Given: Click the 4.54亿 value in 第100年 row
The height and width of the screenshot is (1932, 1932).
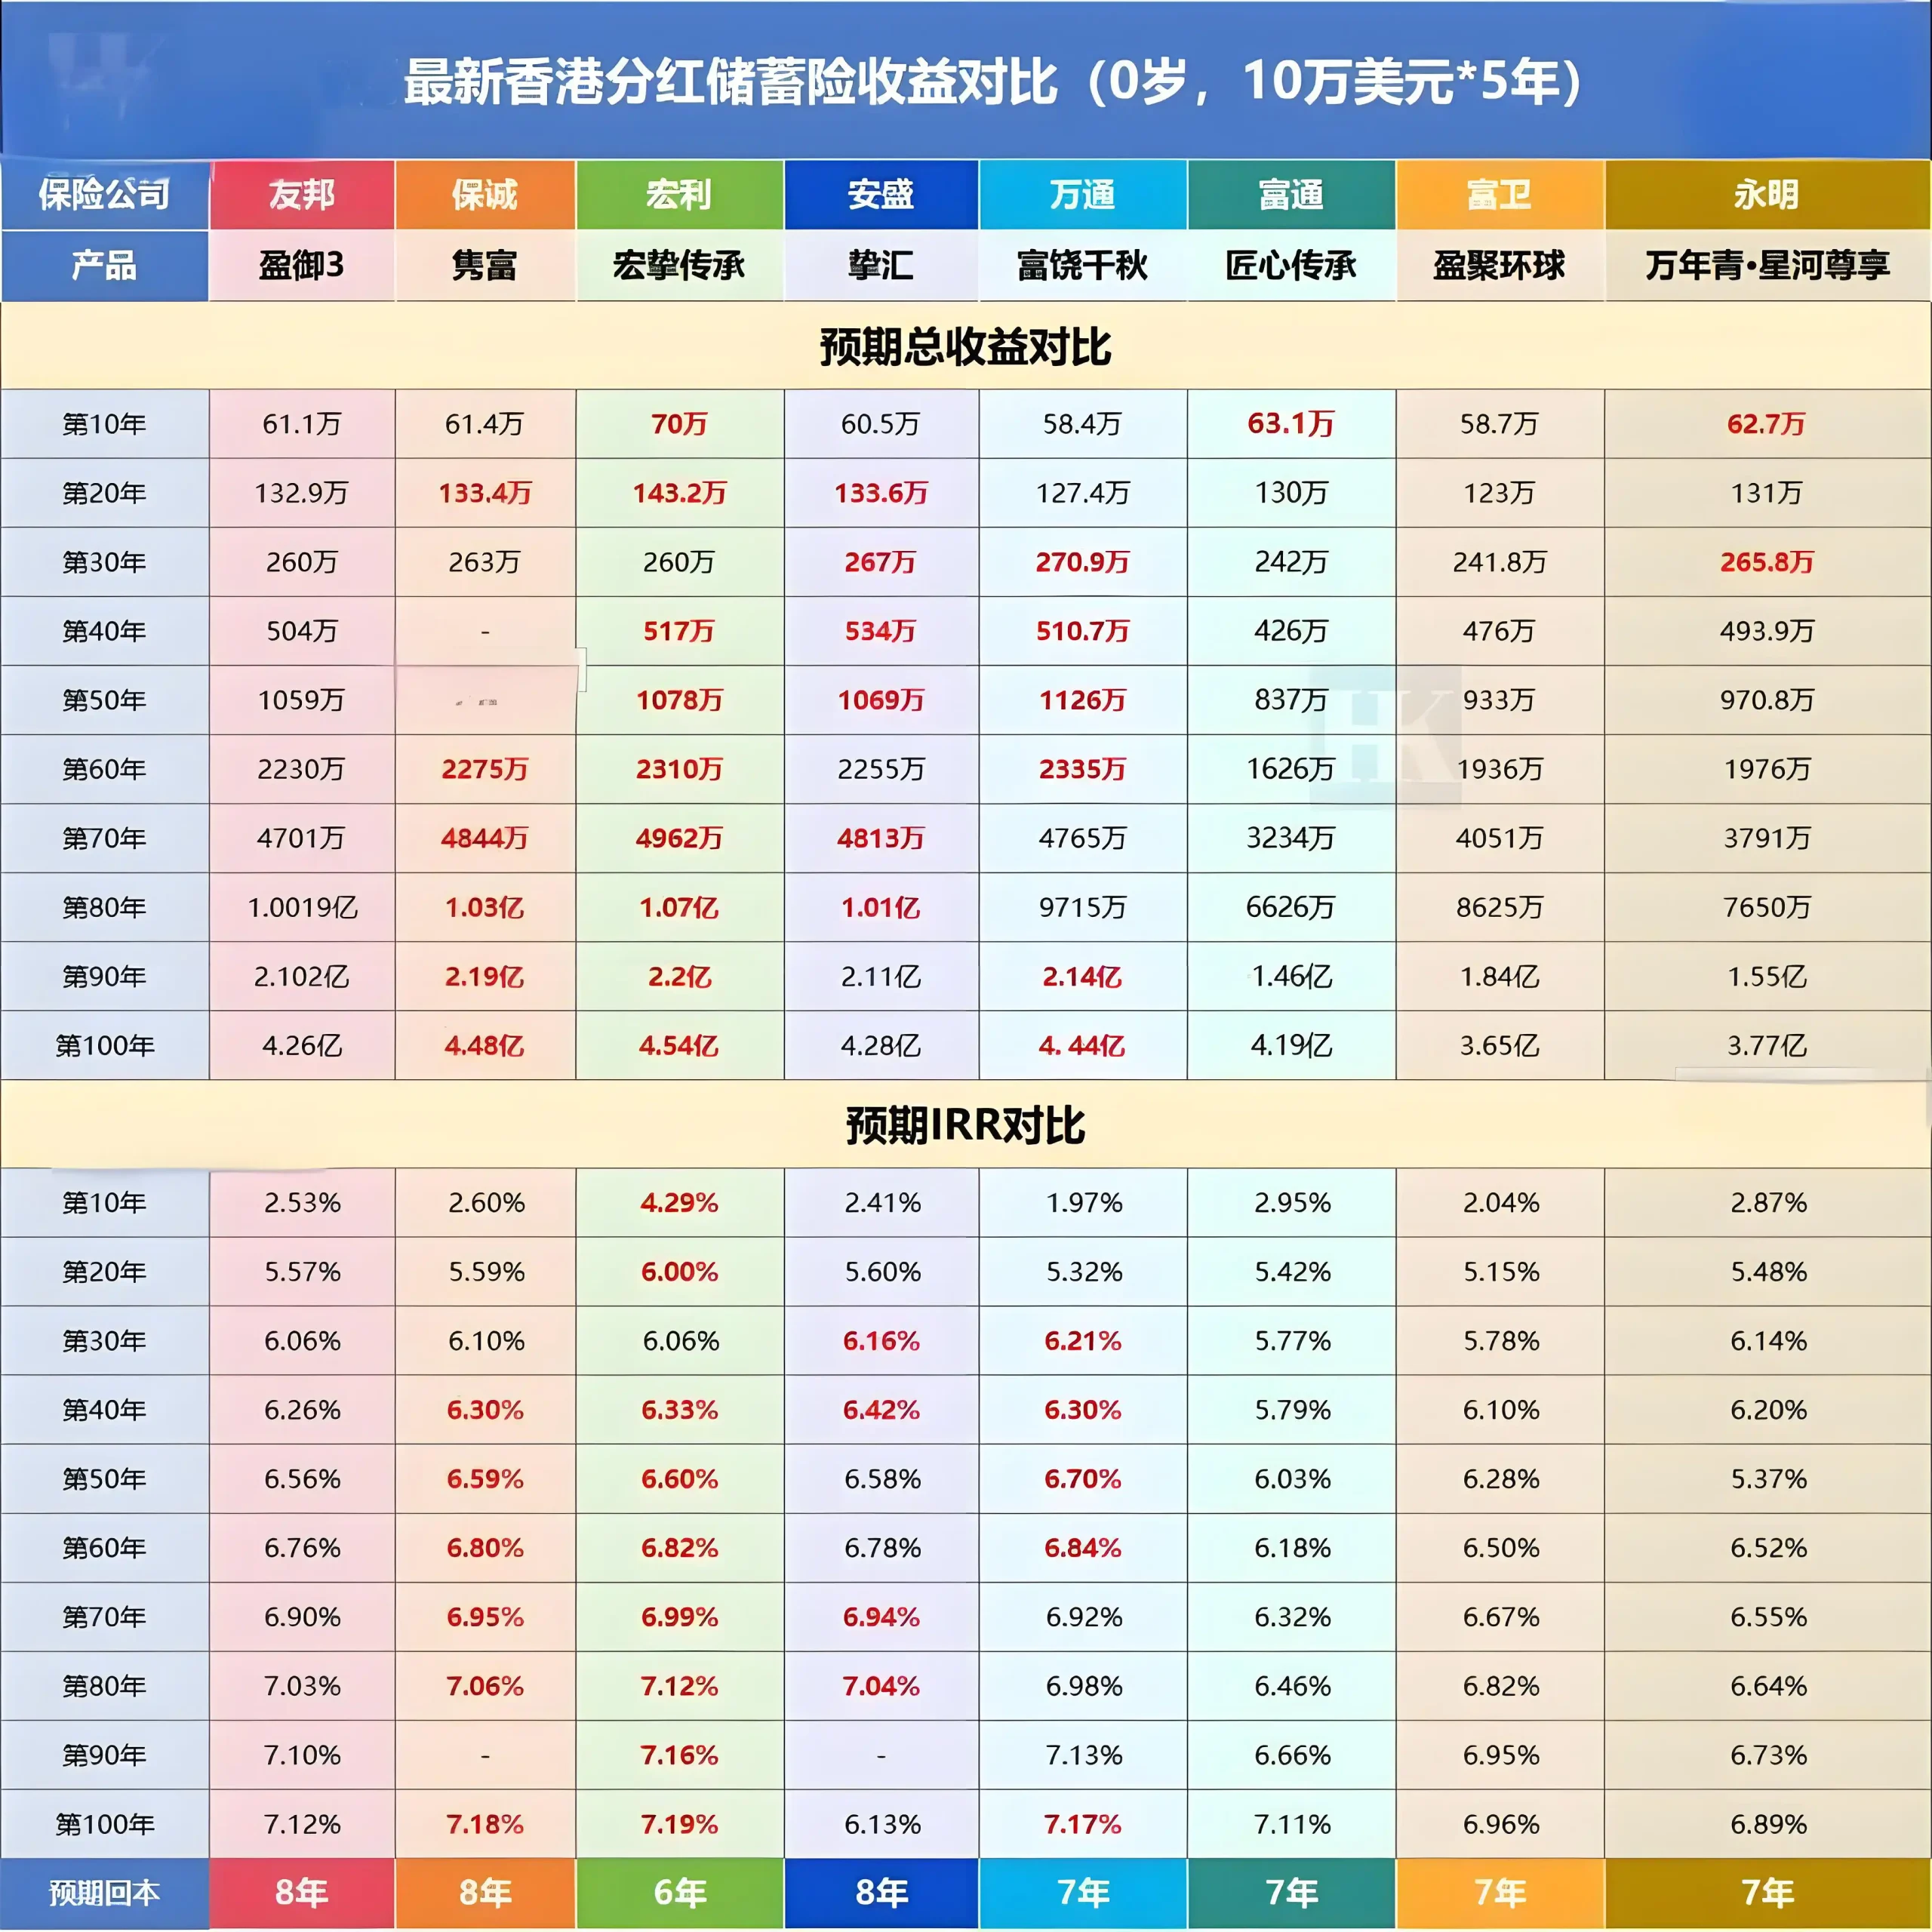Looking at the screenshot, I should 679,1046.
